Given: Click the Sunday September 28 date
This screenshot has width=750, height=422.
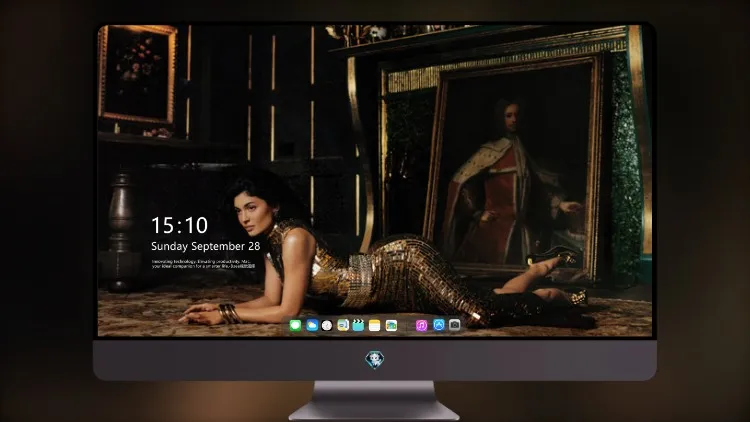Looking at the screenshot, I should click(206, 246).
